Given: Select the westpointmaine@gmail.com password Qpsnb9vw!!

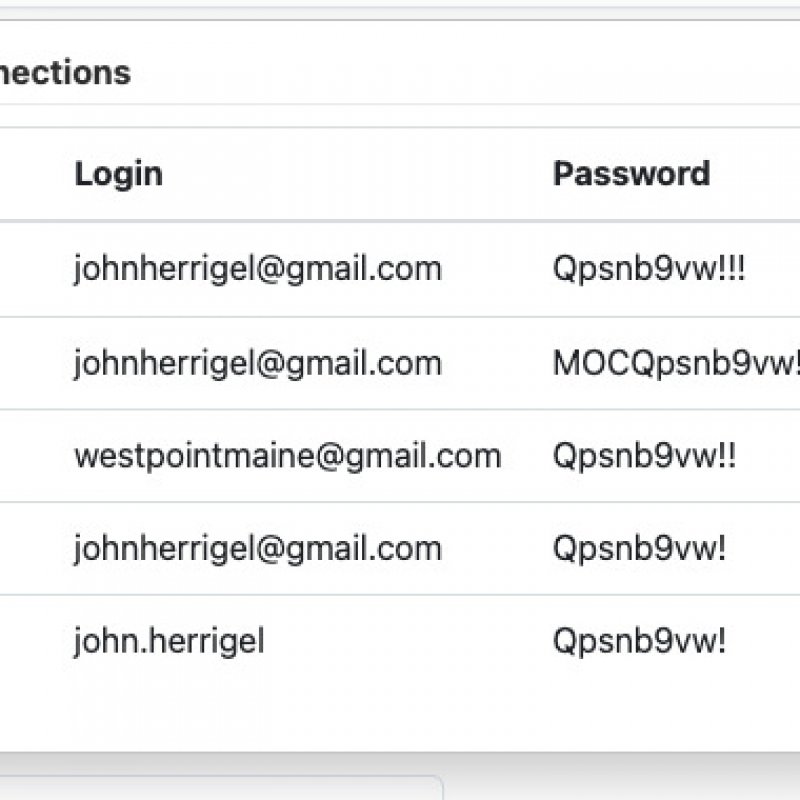Looking at the screenshot, I should click(x=644, y=456).
